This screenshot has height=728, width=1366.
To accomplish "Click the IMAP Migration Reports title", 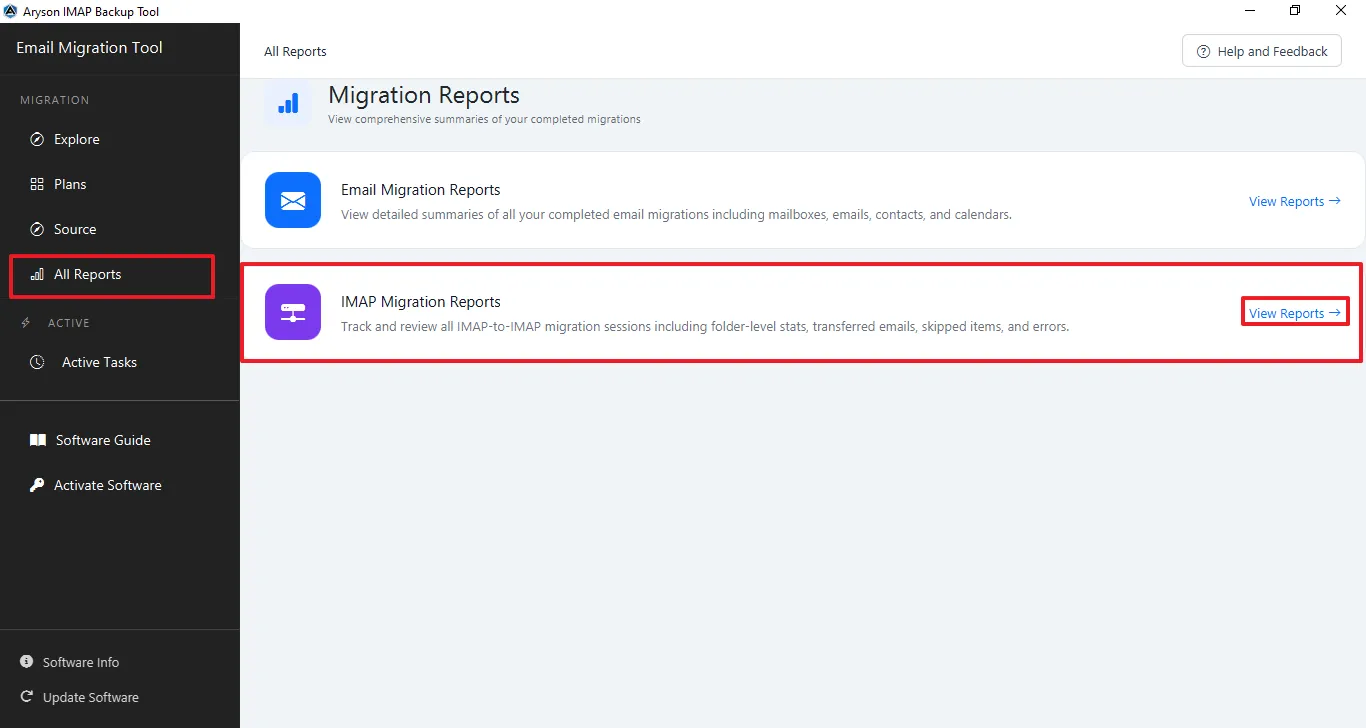I will coord(420,301).
